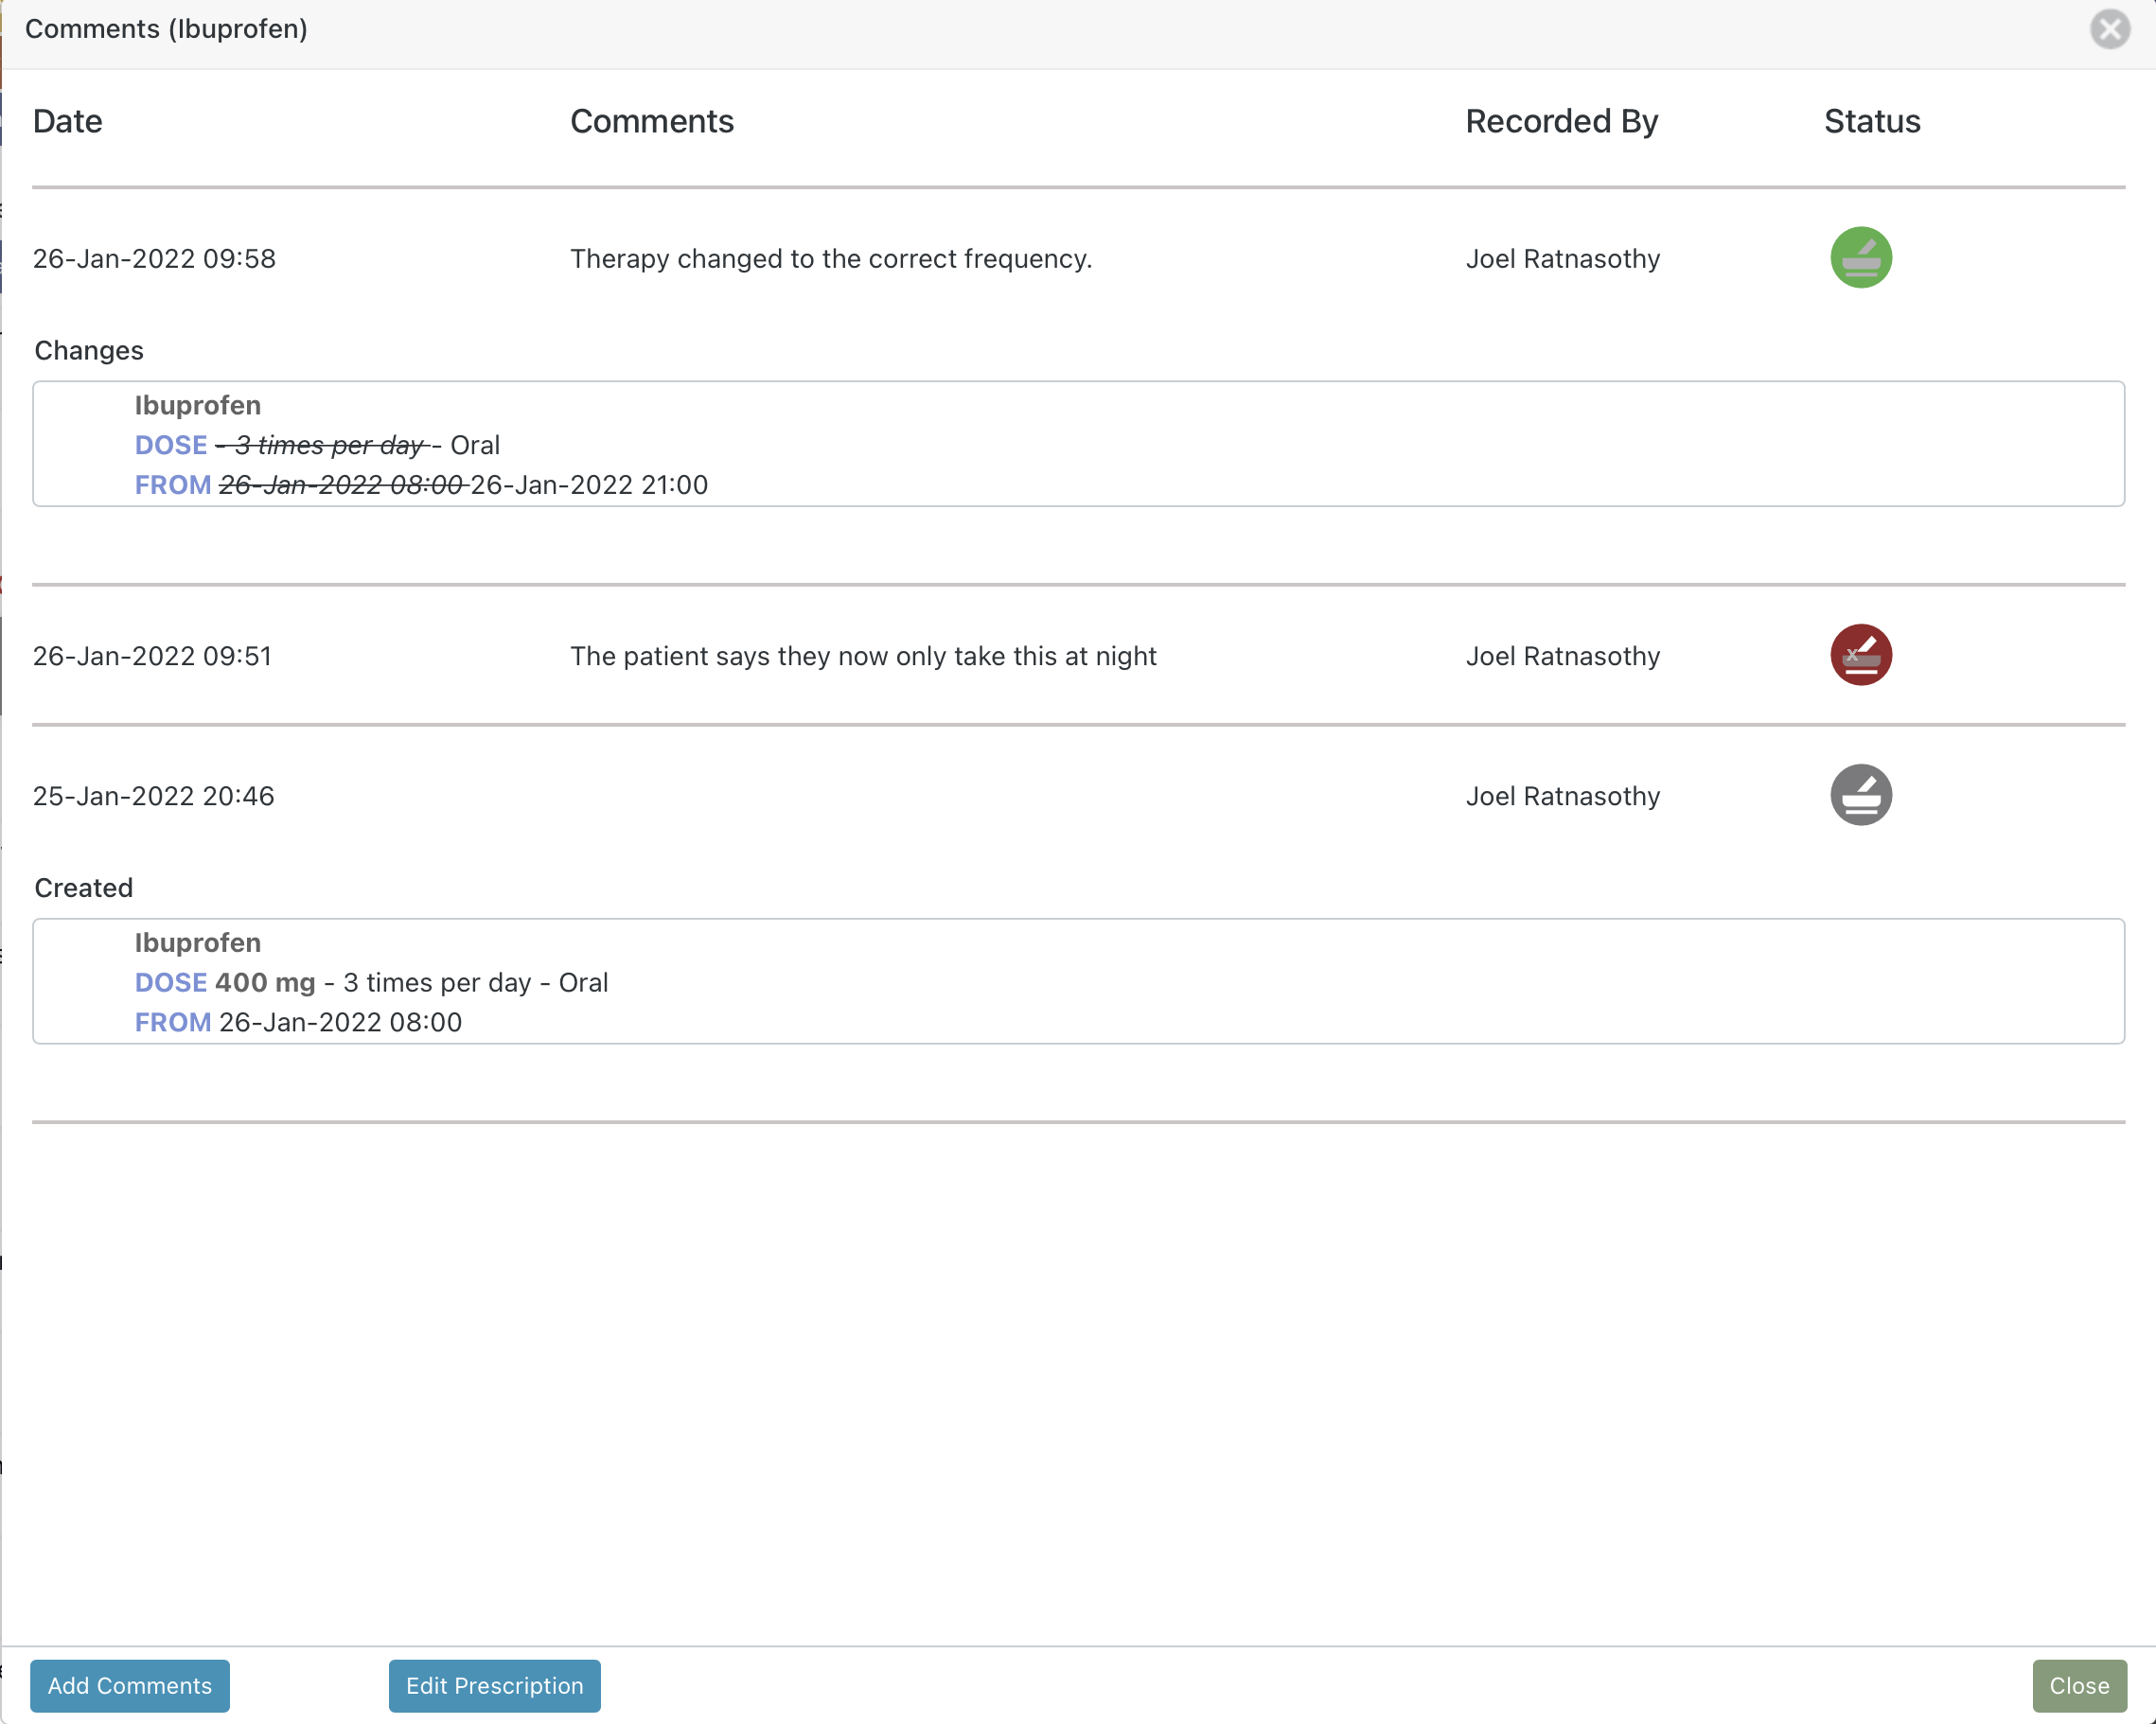Image resolution: width=2156 pixels, height=1724 pixels.
Task: Open Edit Prescription
Action: (x=494, y=1685)
